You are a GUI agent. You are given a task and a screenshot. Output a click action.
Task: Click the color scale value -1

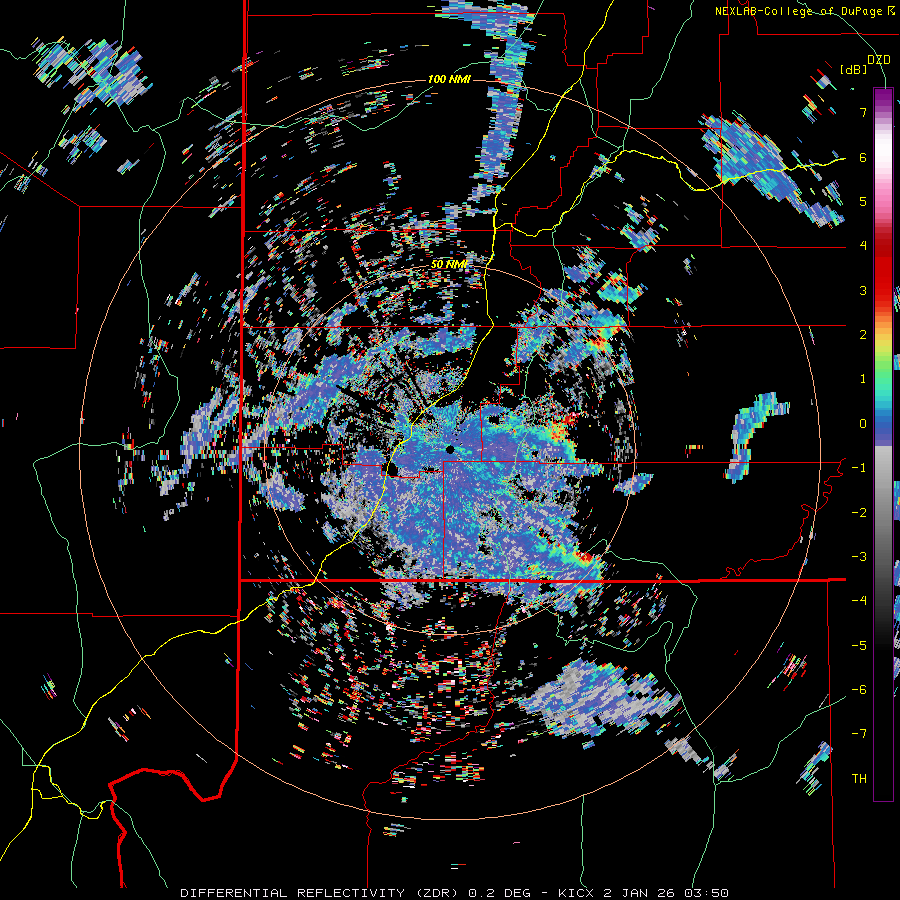[859, 467]
